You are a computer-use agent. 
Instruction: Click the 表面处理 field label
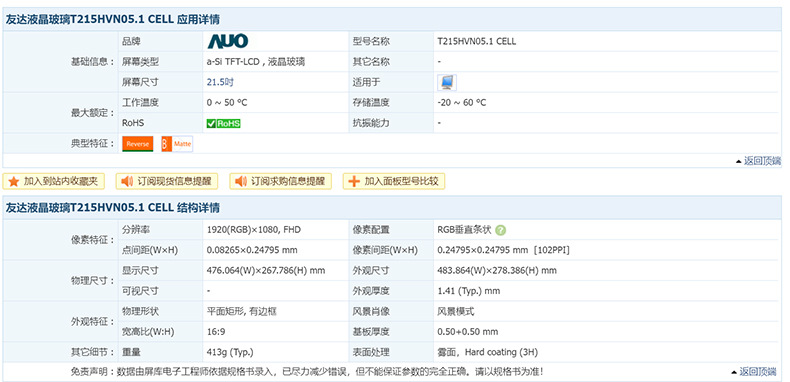click(x=371, y=352)
